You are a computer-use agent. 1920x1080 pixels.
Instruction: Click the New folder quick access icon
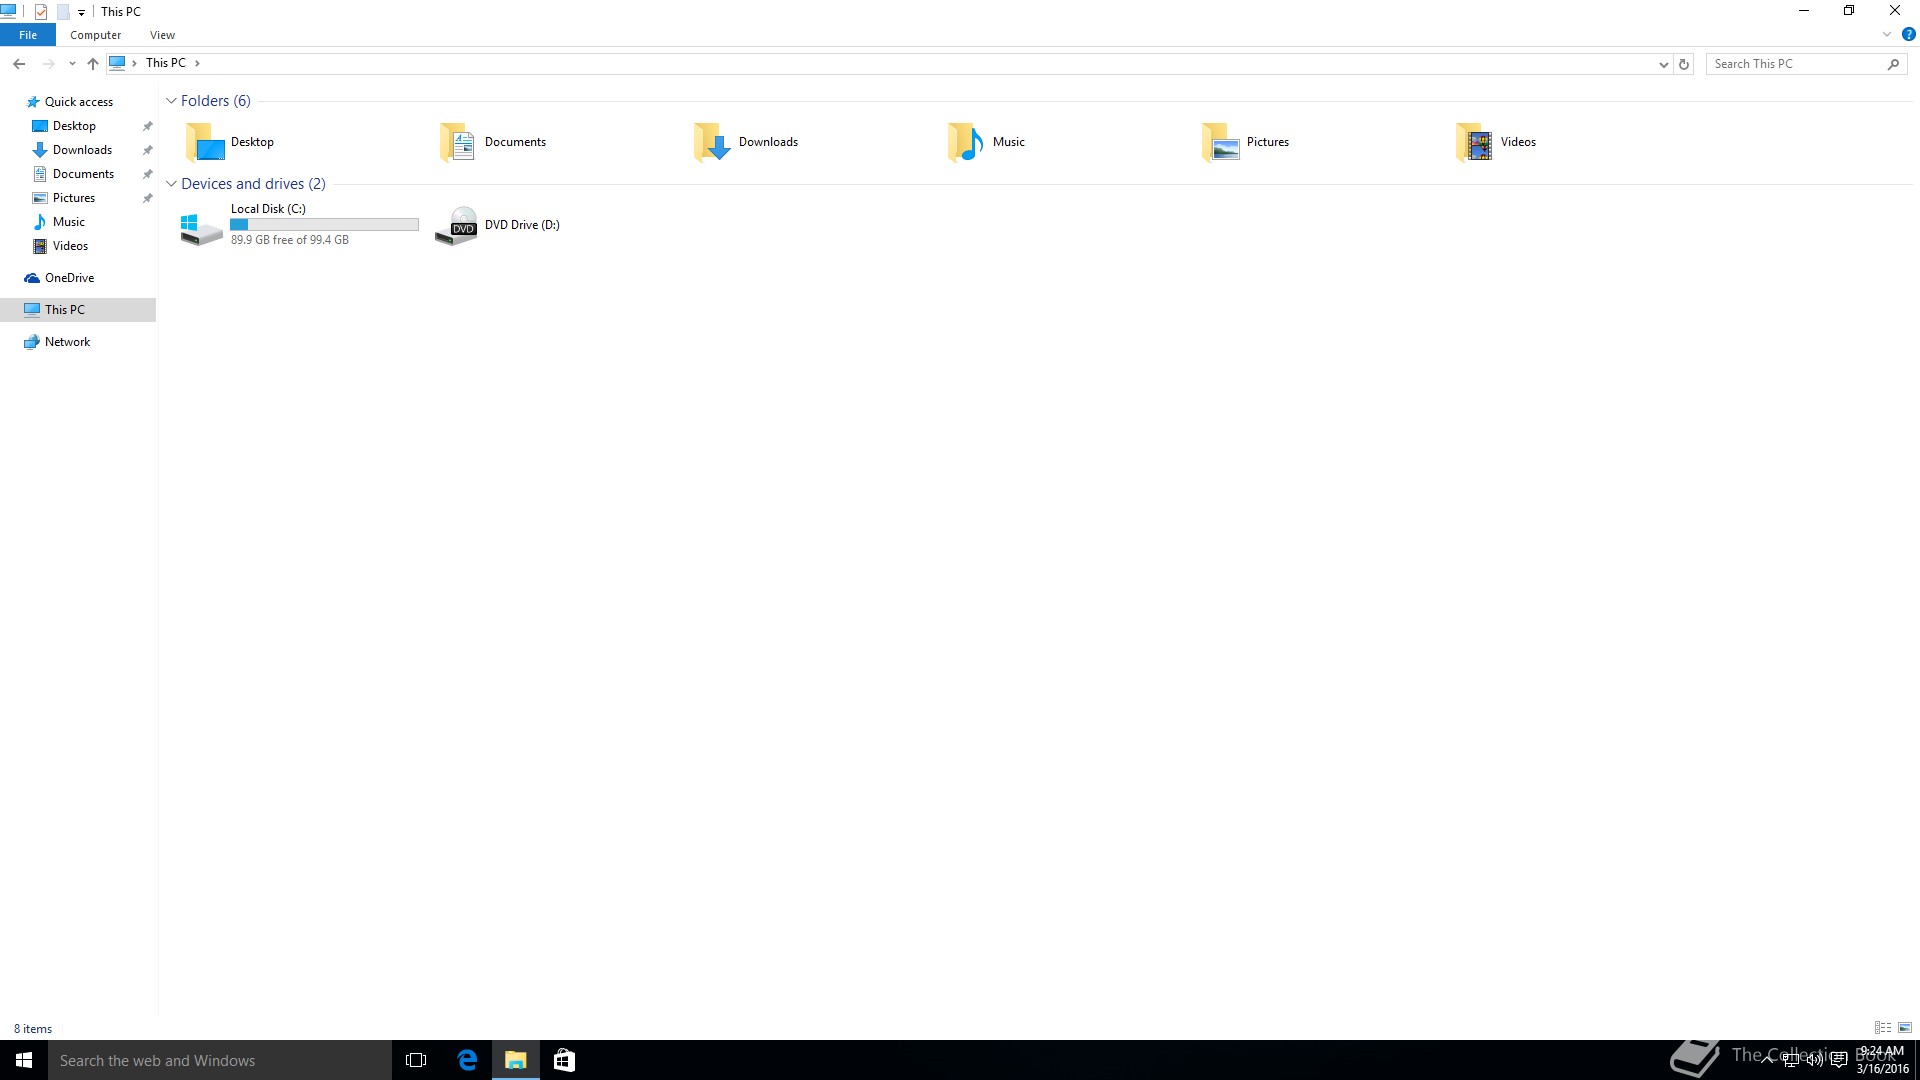(62, 12)
